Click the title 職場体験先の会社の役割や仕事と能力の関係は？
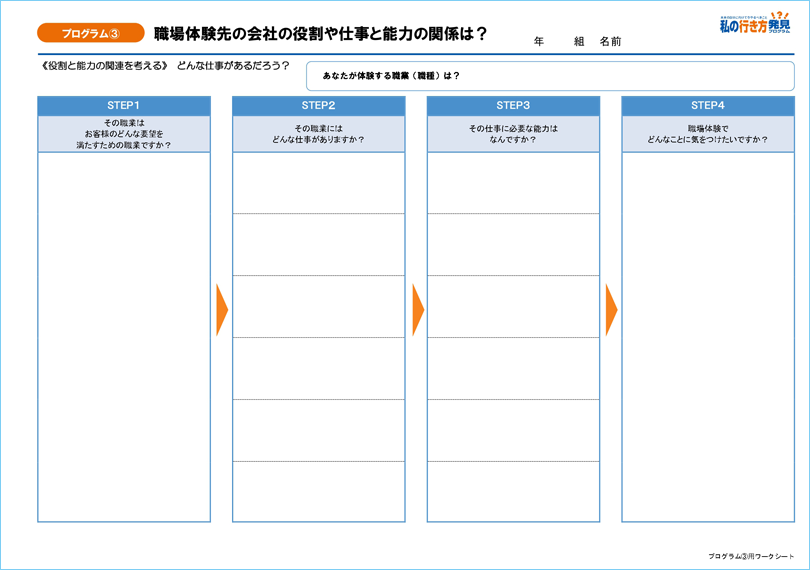Screen dimensions: 810x570 [x=321, y=34]
